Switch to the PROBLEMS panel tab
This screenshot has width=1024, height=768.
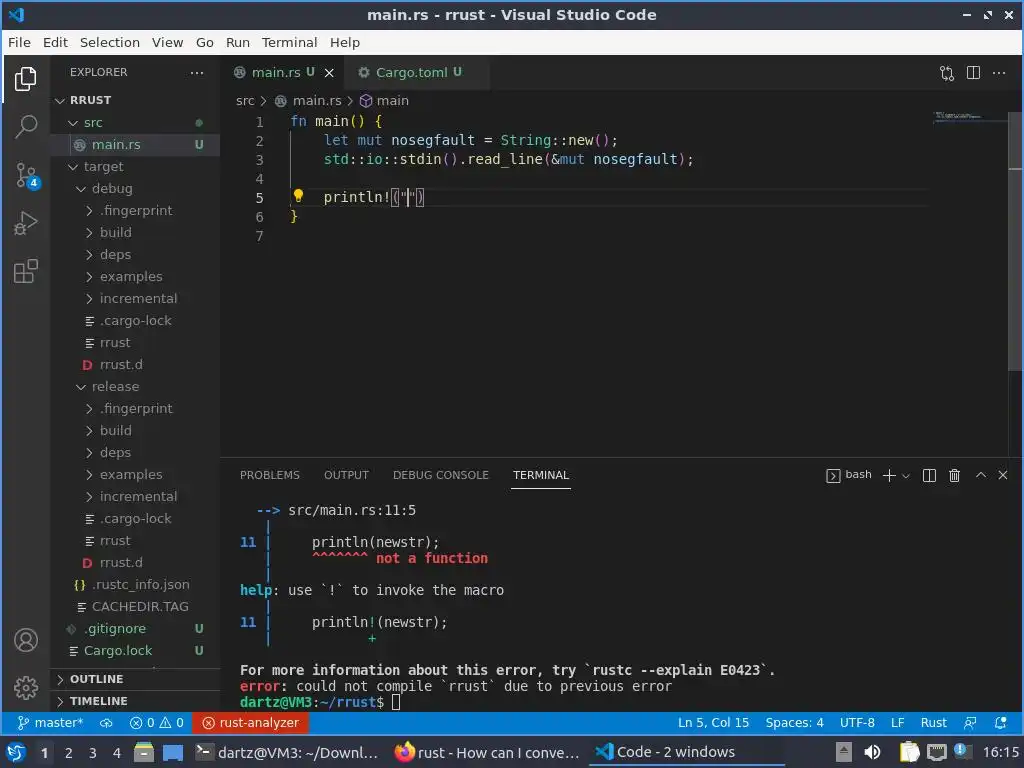(x=270, y=475)
